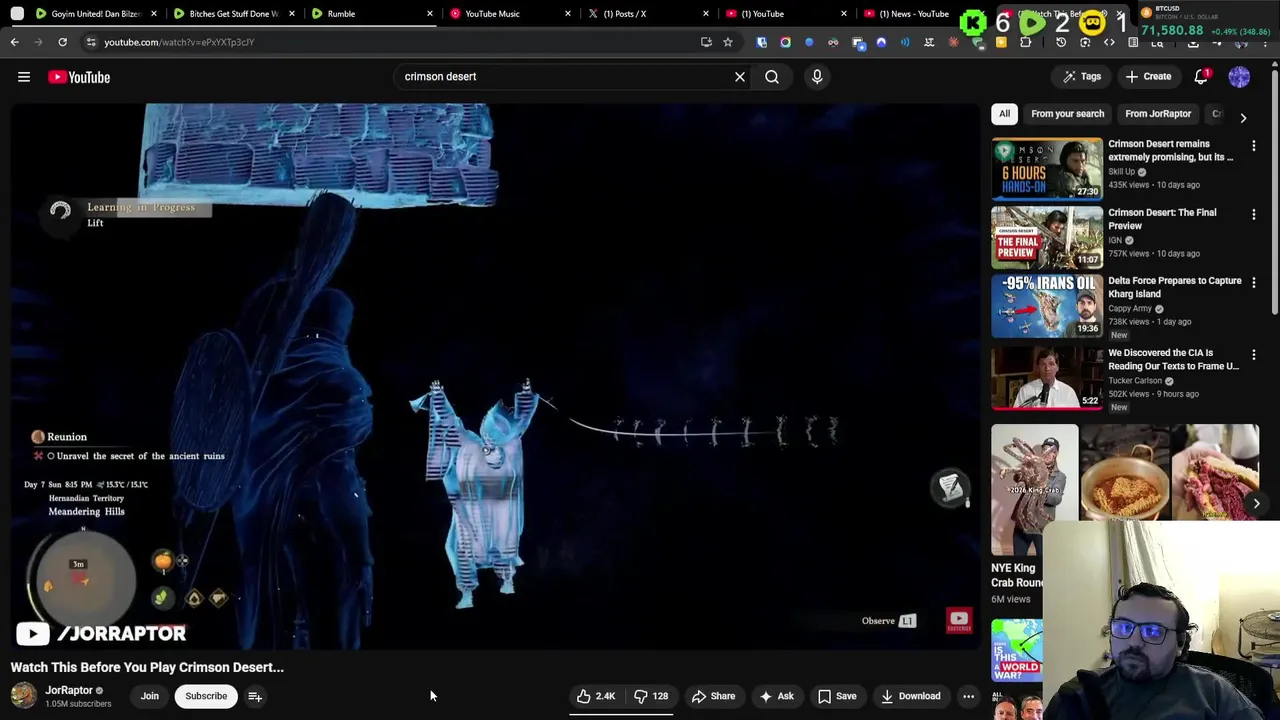Click the address bar URL

(179, 42)
